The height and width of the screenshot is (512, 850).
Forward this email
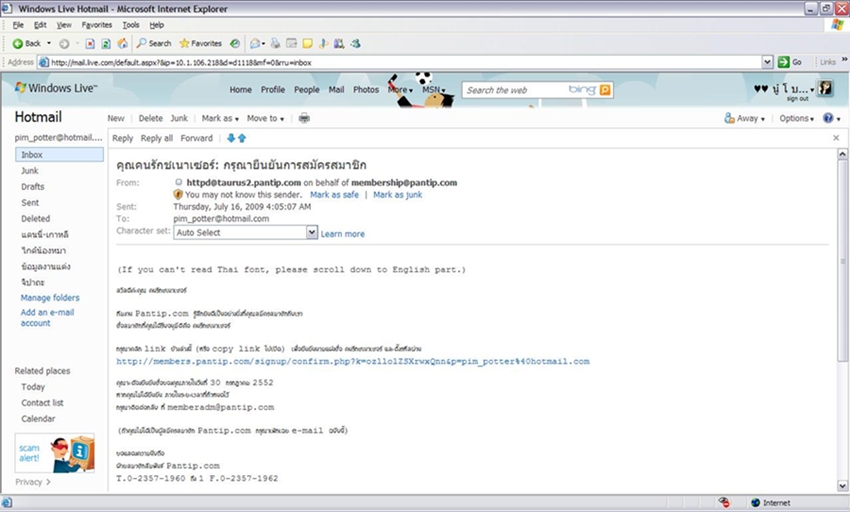[196, 138]
